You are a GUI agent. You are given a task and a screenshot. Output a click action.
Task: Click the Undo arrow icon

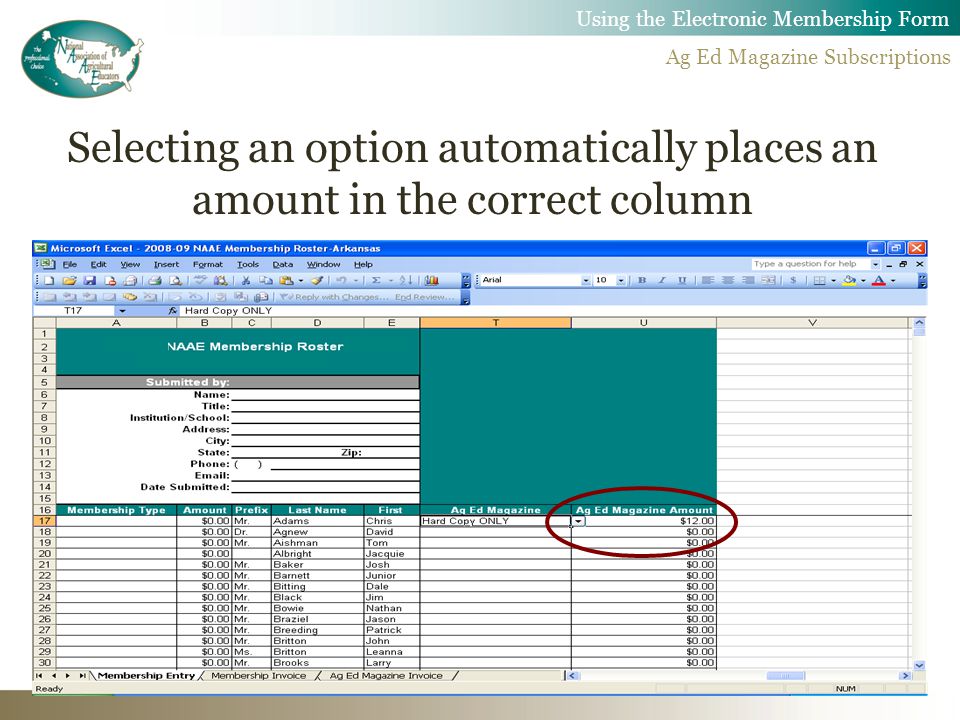341,280
